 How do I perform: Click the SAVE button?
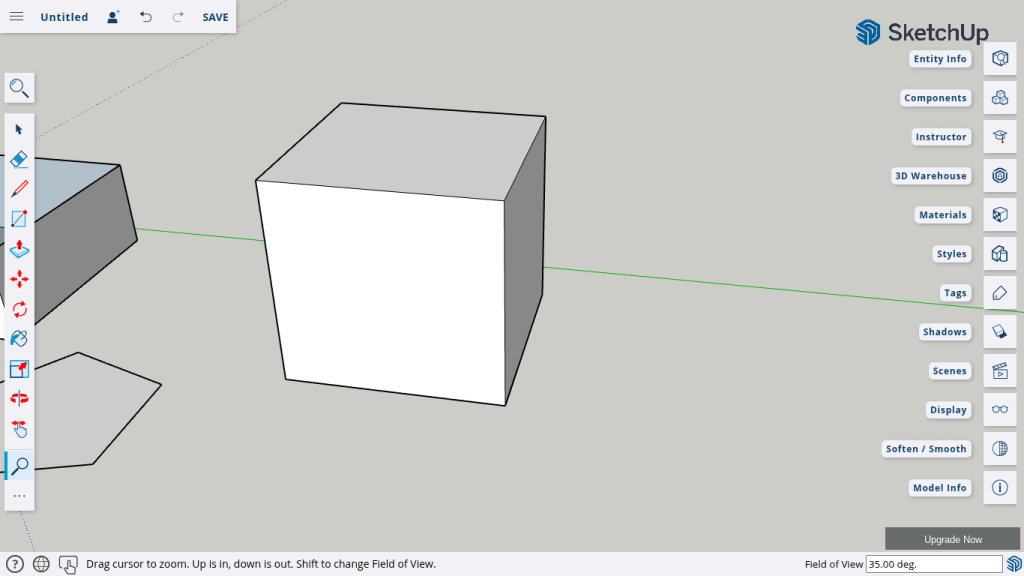(x=215, y=17)
